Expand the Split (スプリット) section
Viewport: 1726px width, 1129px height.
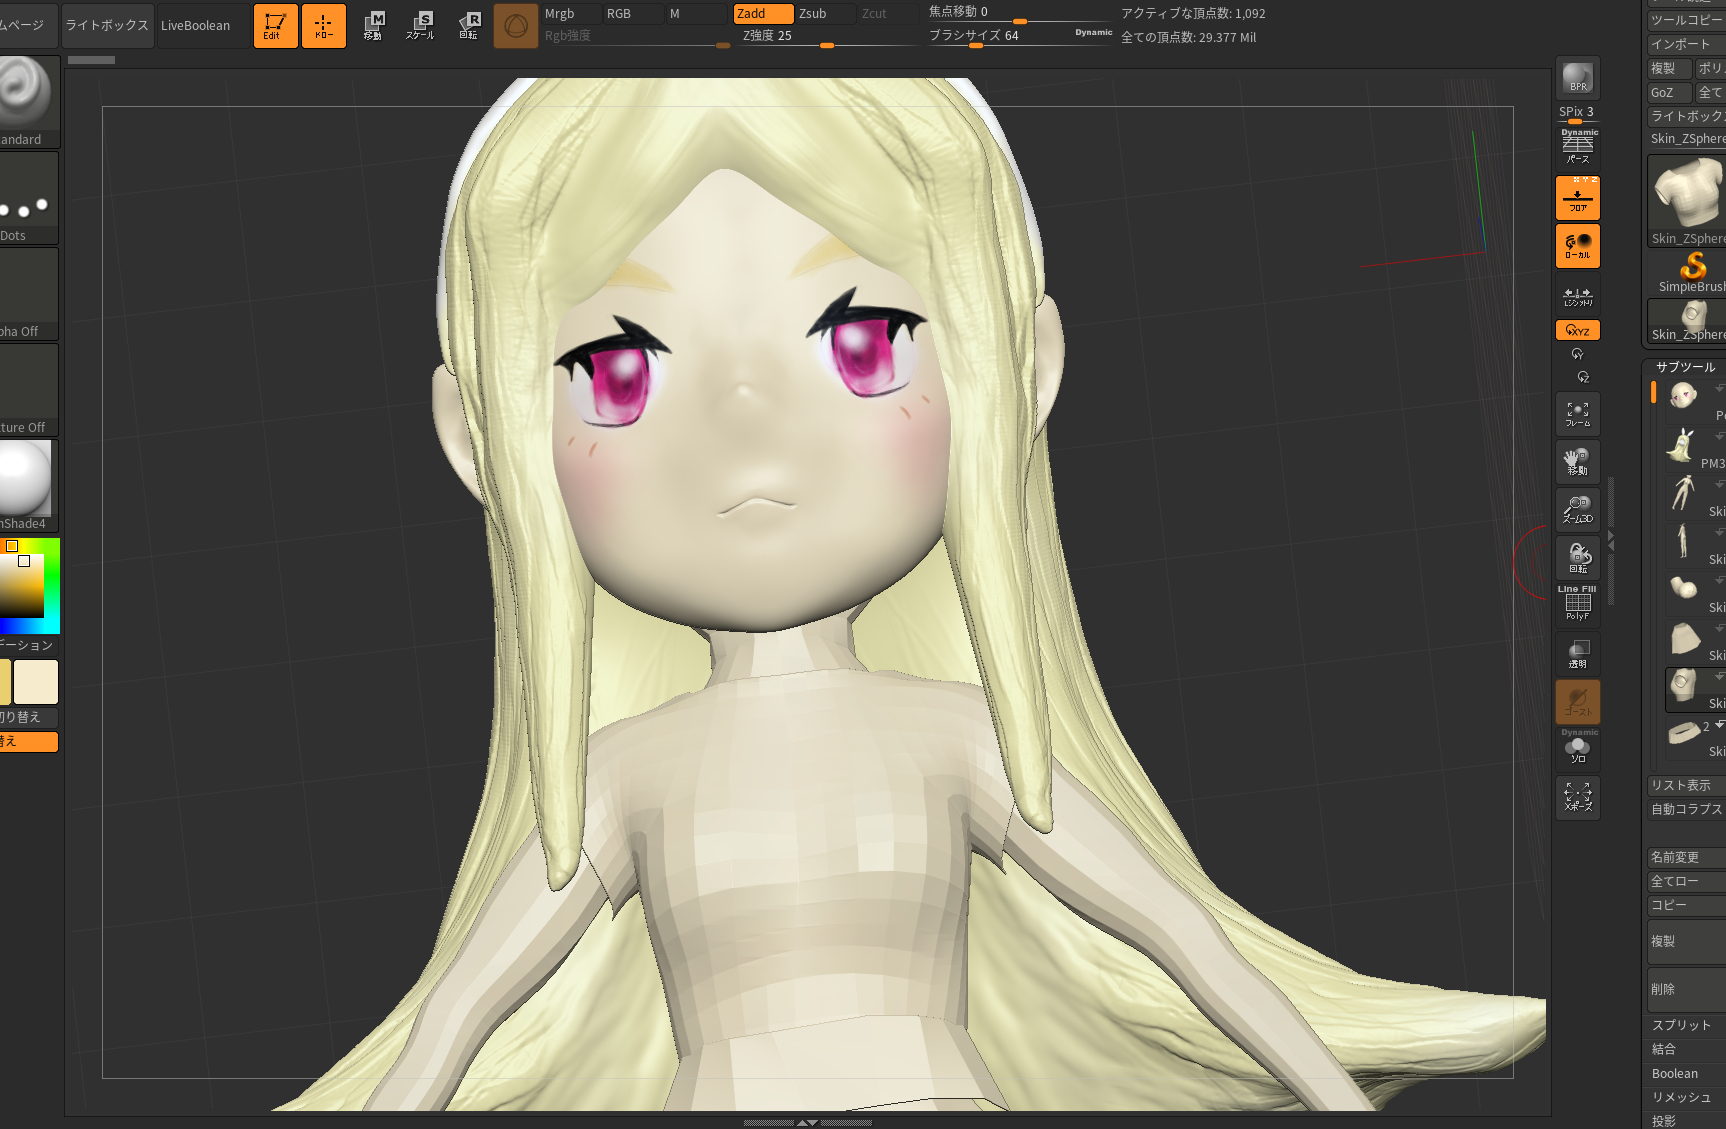[1686, 1025]
